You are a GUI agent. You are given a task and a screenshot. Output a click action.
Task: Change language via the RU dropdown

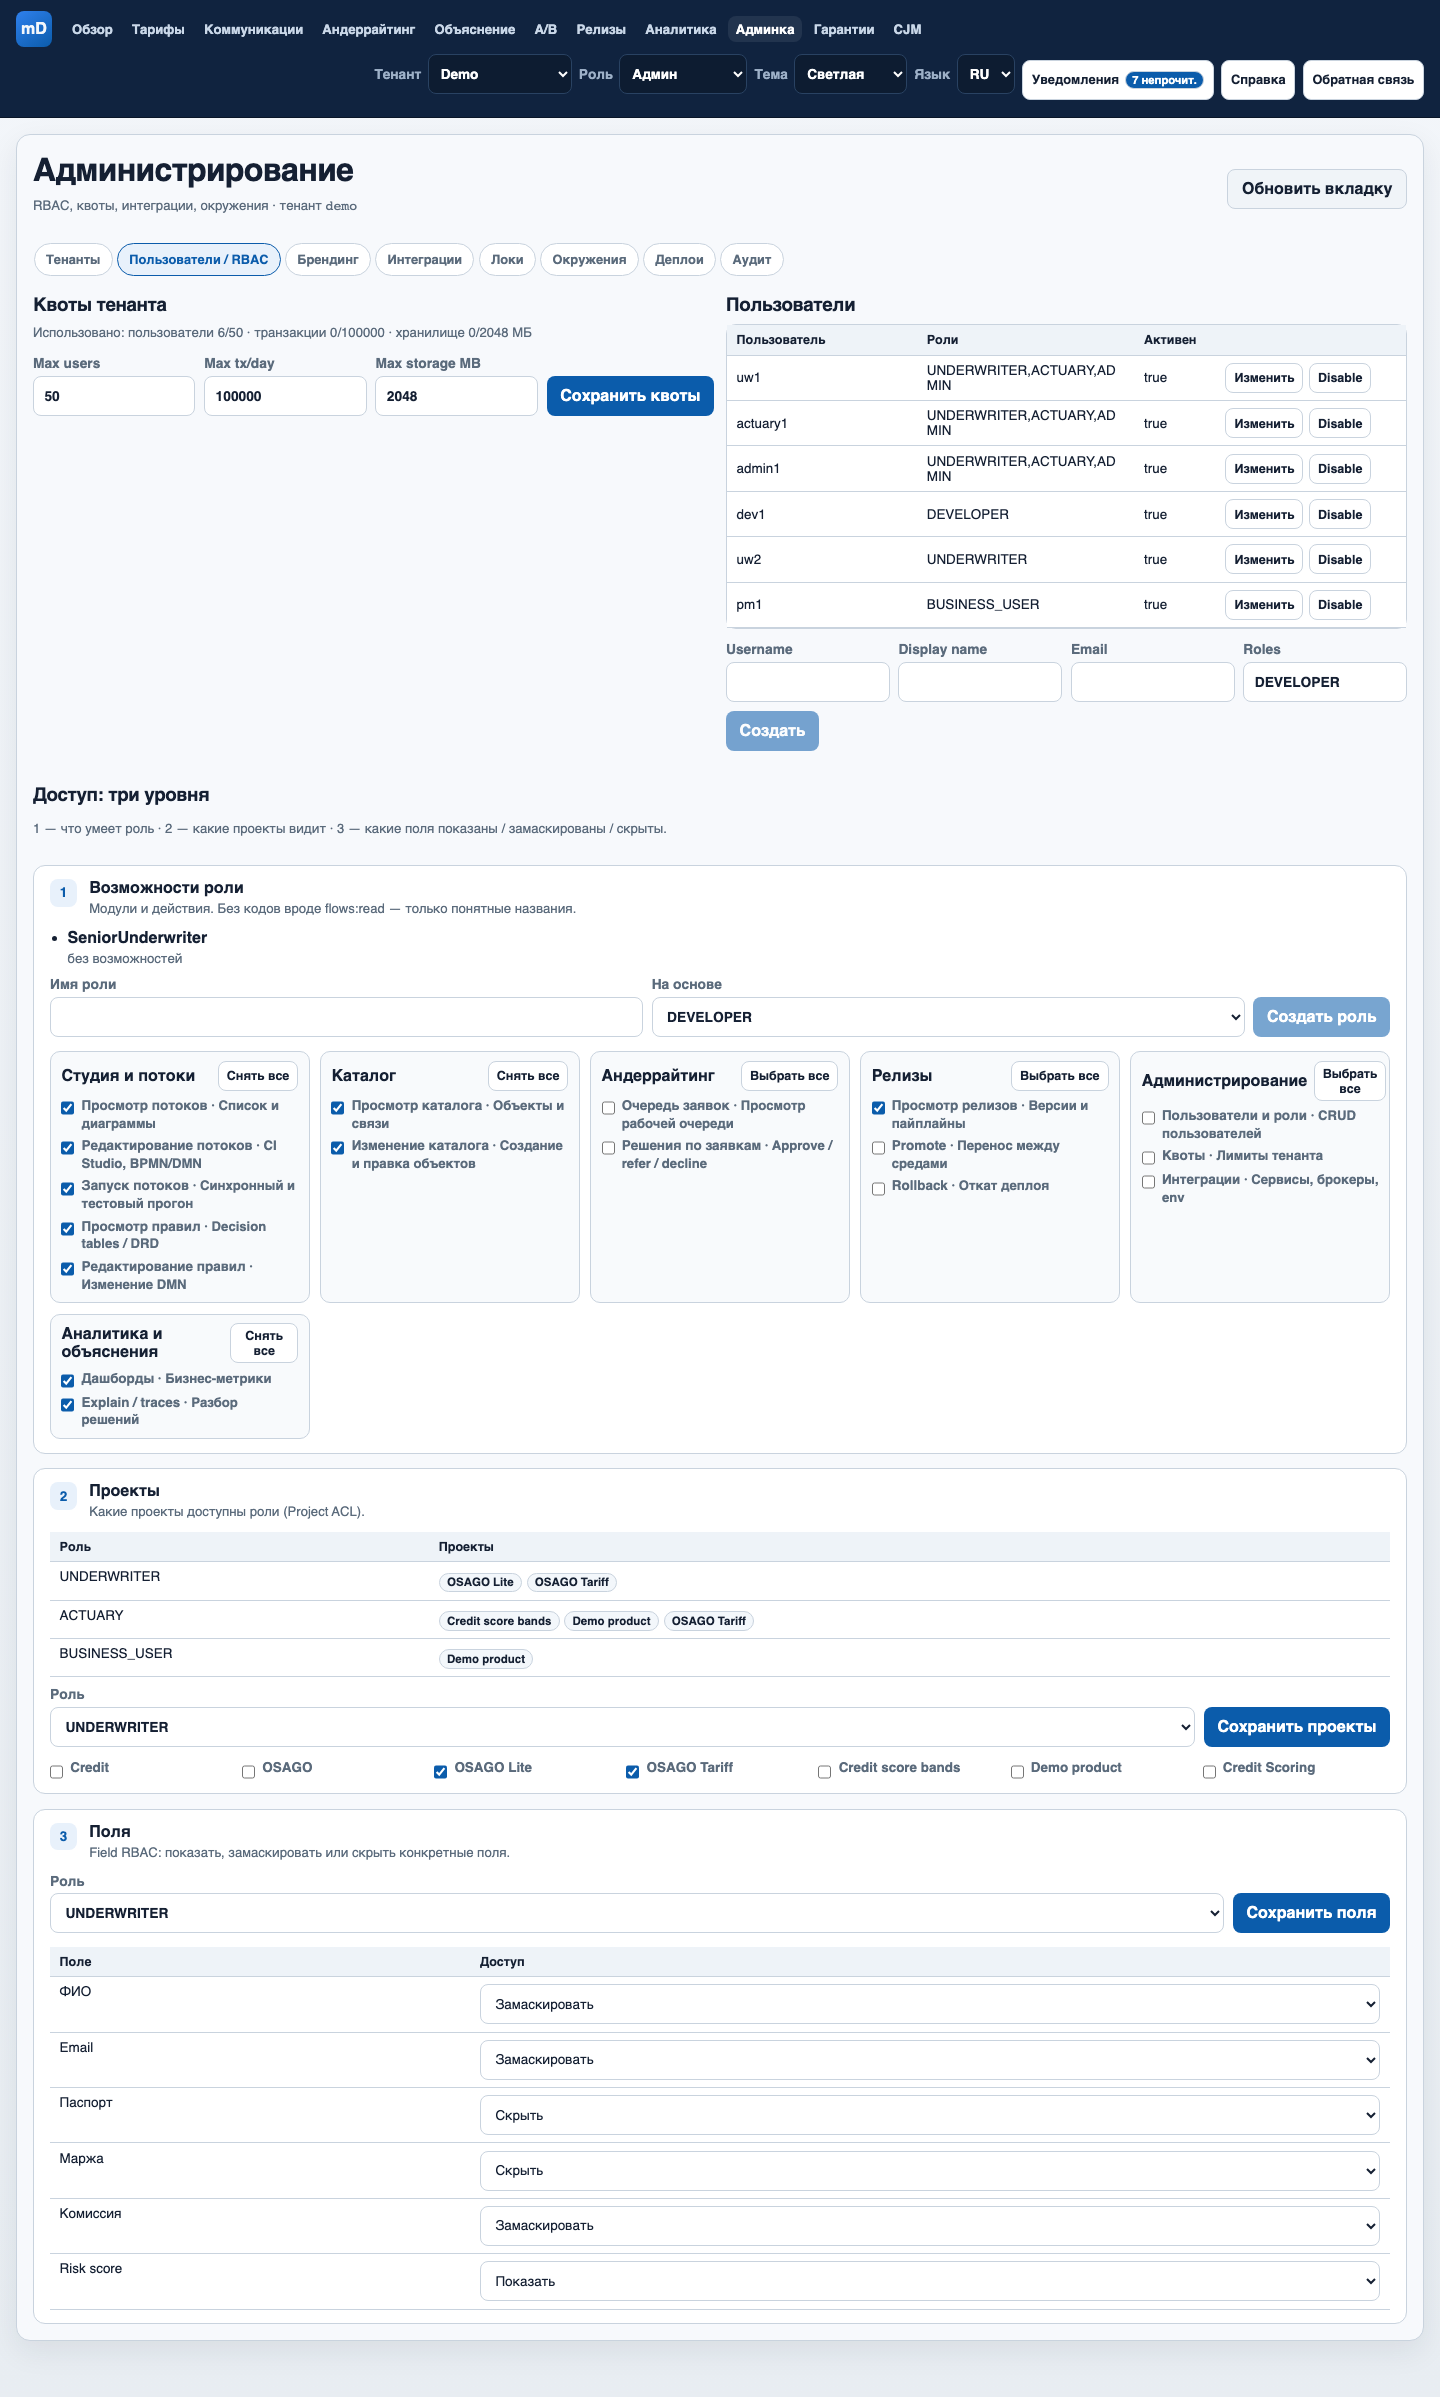coord(986,74)
